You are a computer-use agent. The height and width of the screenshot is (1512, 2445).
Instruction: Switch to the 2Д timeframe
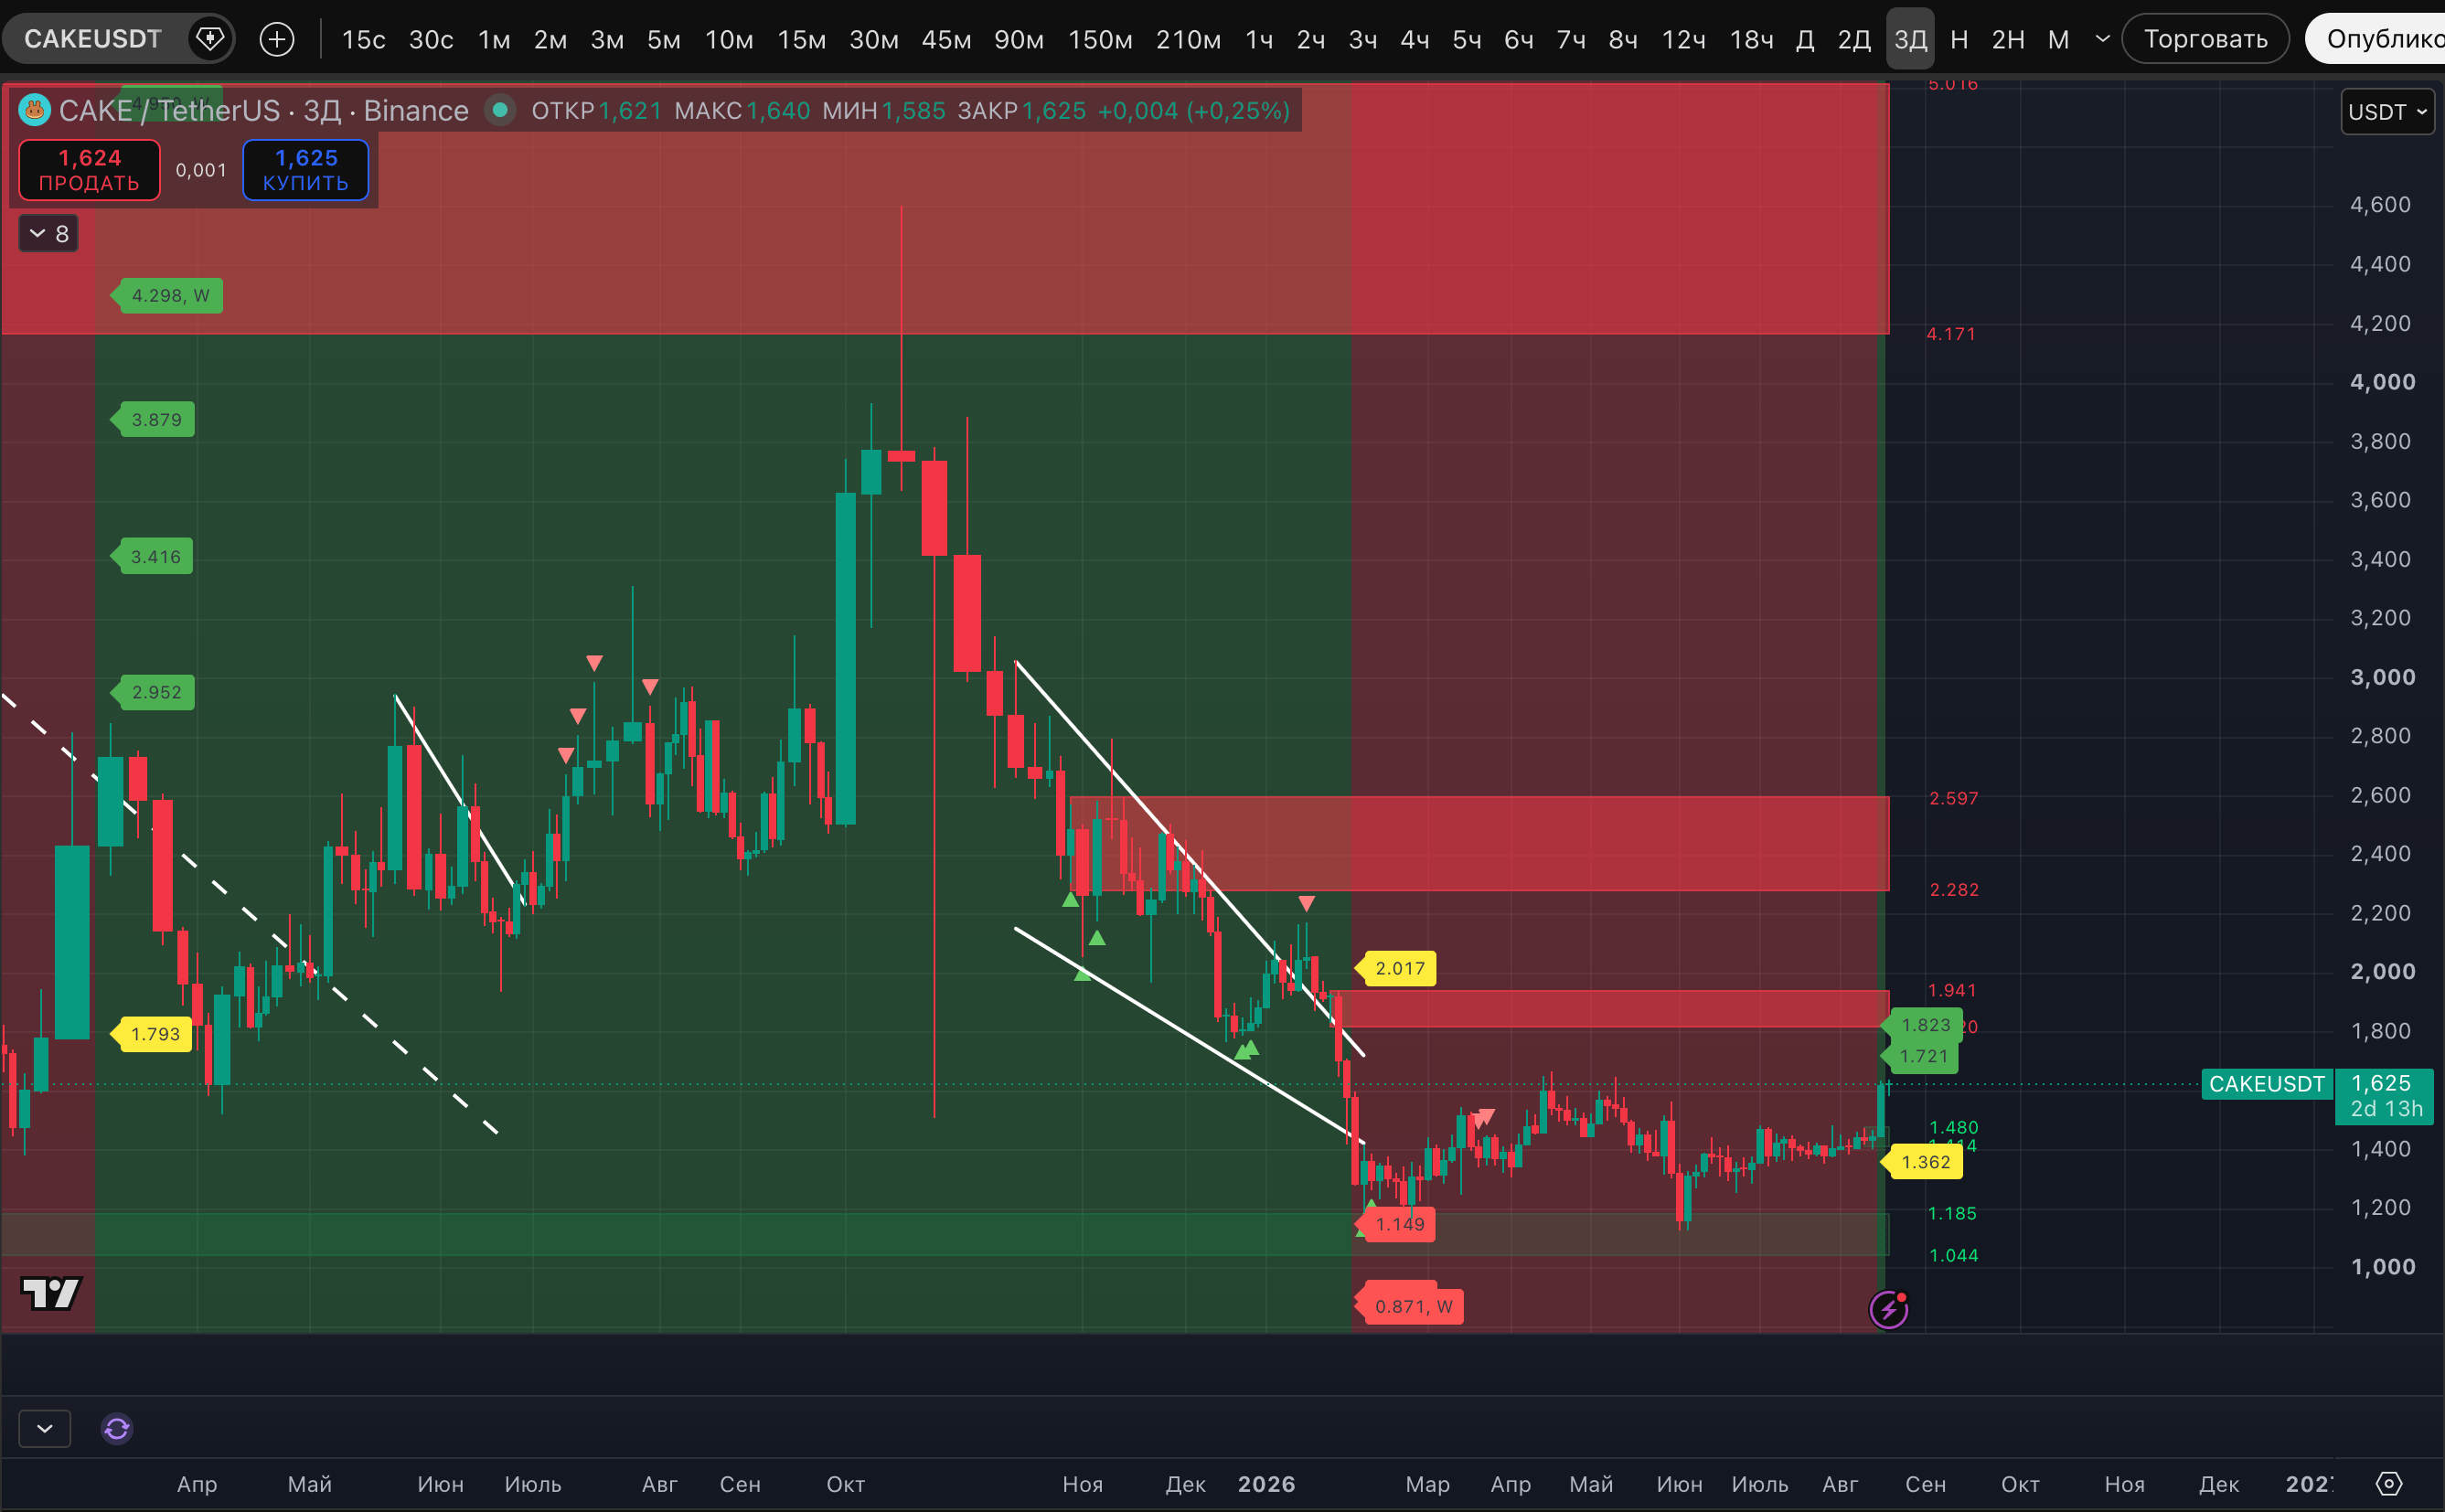[1854, 39]
